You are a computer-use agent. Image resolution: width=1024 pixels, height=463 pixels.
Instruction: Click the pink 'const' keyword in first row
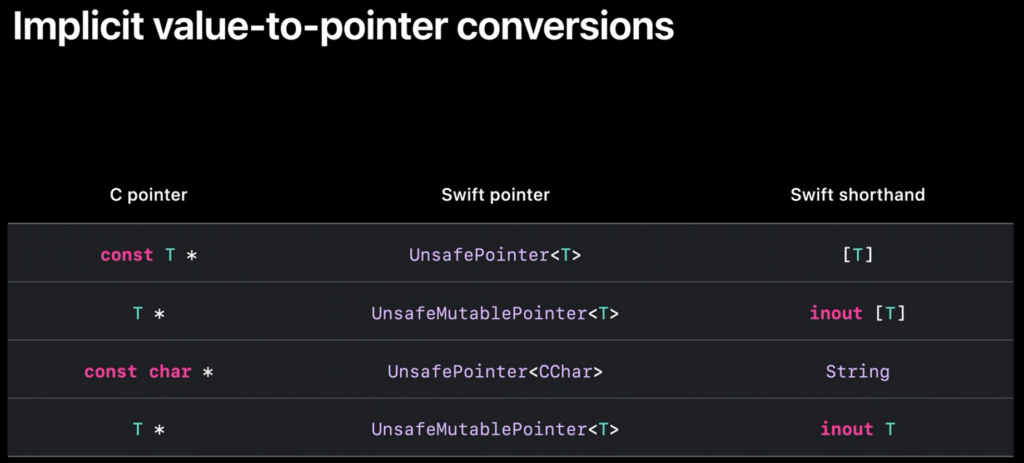click(127, 255)
